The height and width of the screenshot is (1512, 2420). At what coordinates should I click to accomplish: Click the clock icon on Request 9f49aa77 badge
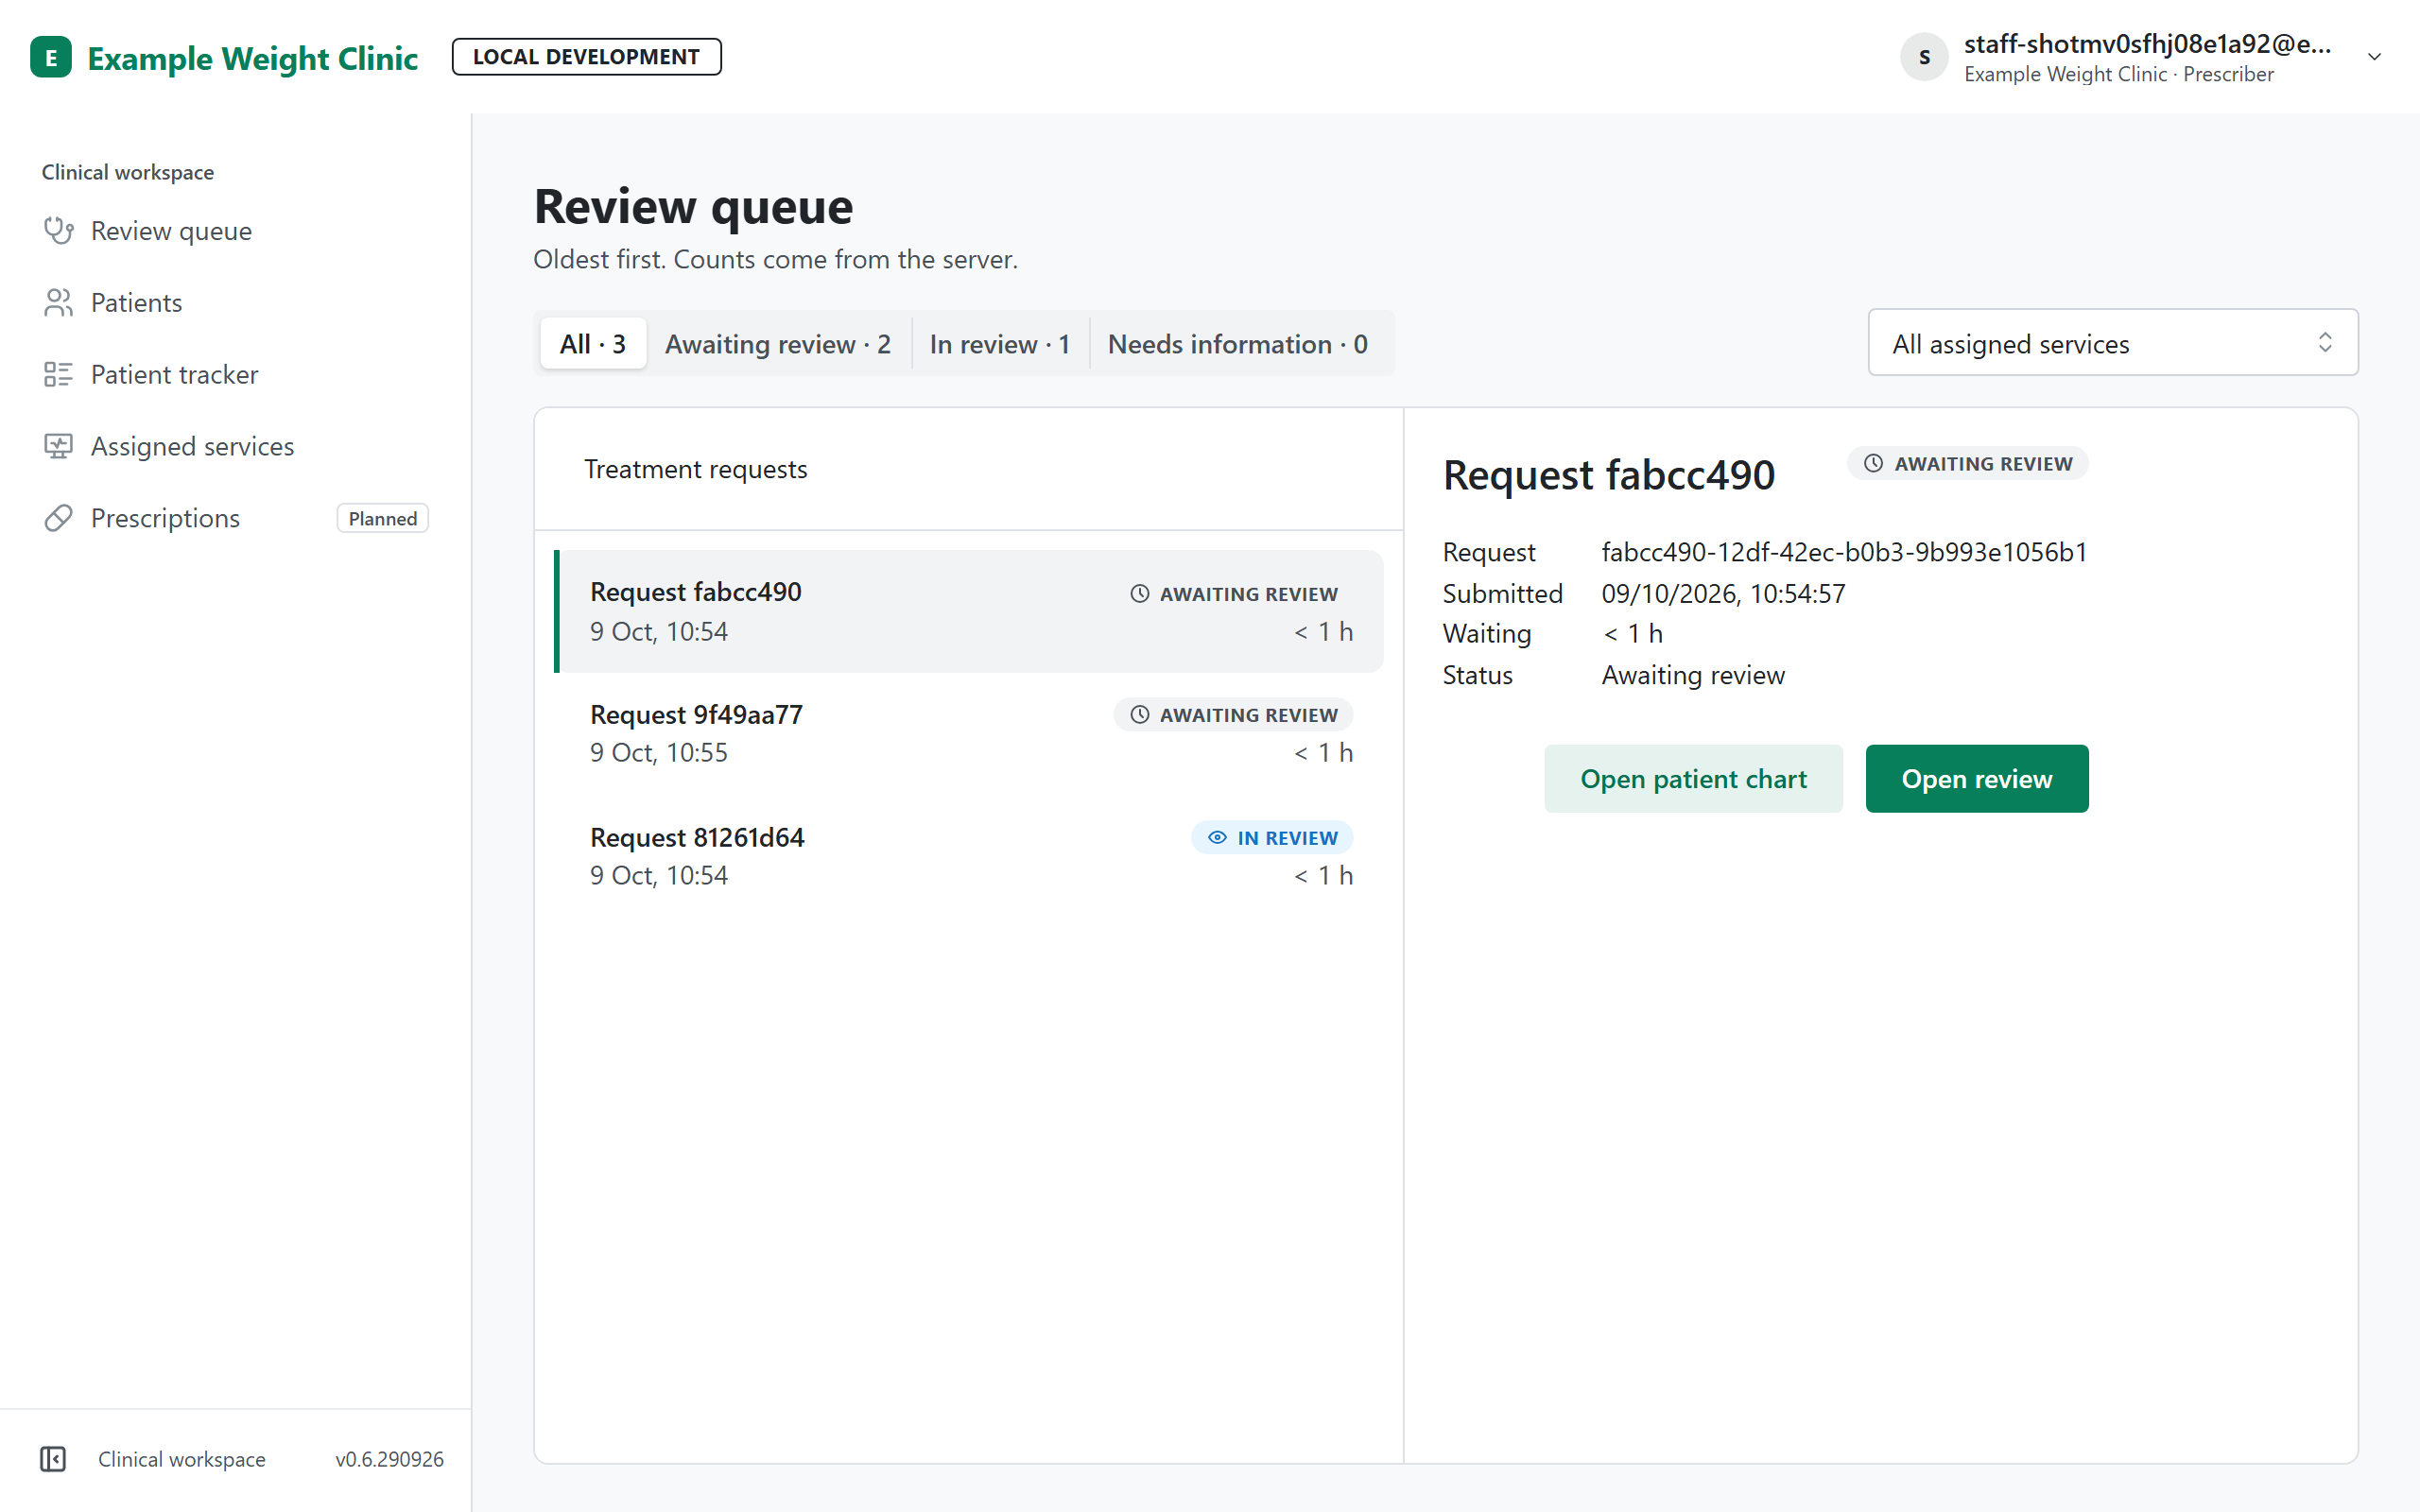click(x=1140, y=714)
